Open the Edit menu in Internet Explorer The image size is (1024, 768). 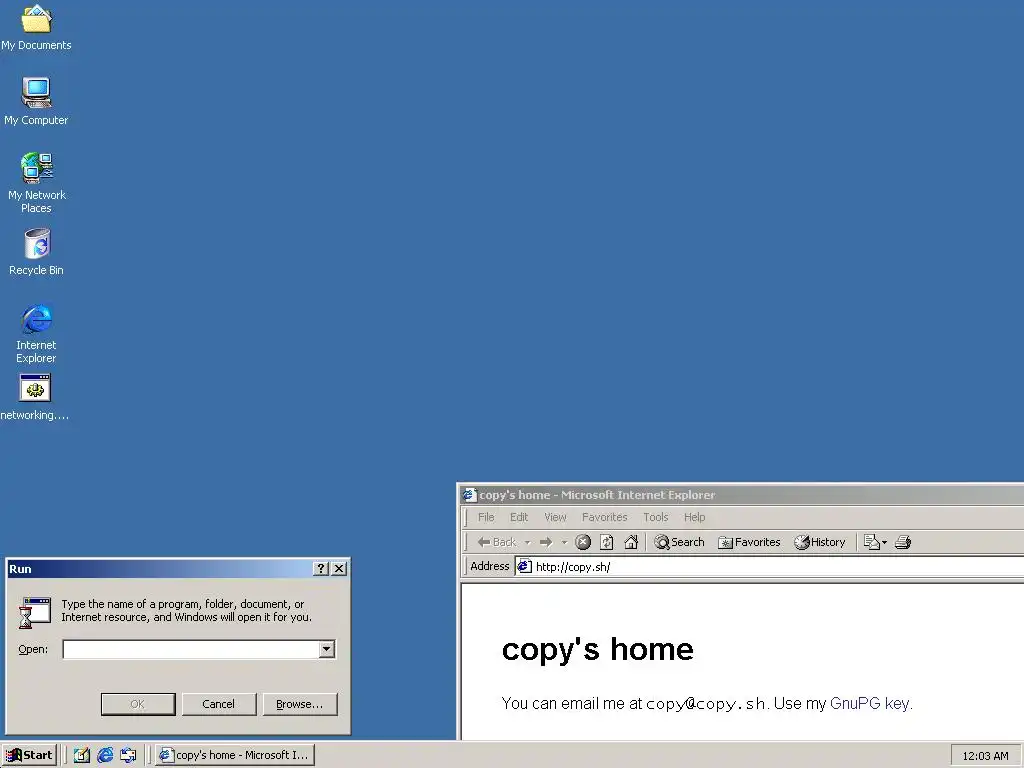(519, 517)
